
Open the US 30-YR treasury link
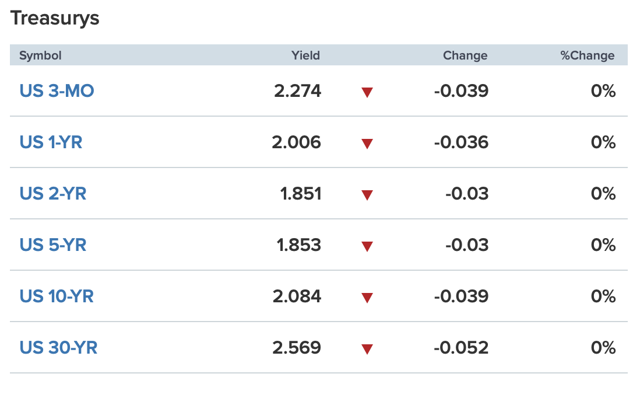(x=58, y=348)
